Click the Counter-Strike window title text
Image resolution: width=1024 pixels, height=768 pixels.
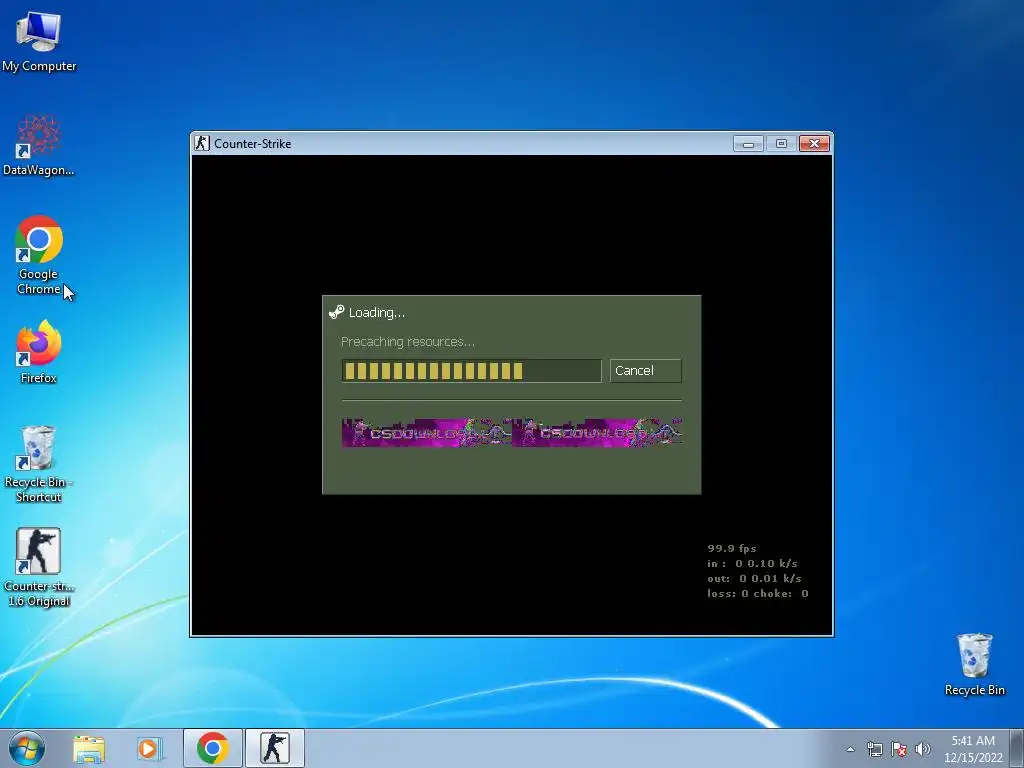(x=253, y=144)
